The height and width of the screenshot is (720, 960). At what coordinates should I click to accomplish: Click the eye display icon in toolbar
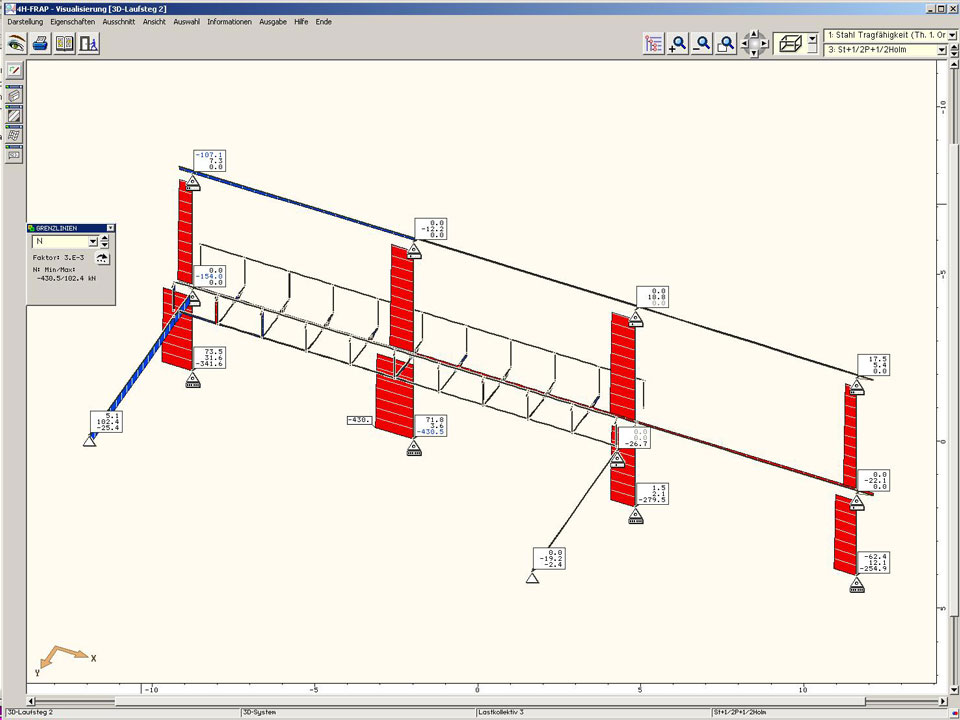coord(16,44)
